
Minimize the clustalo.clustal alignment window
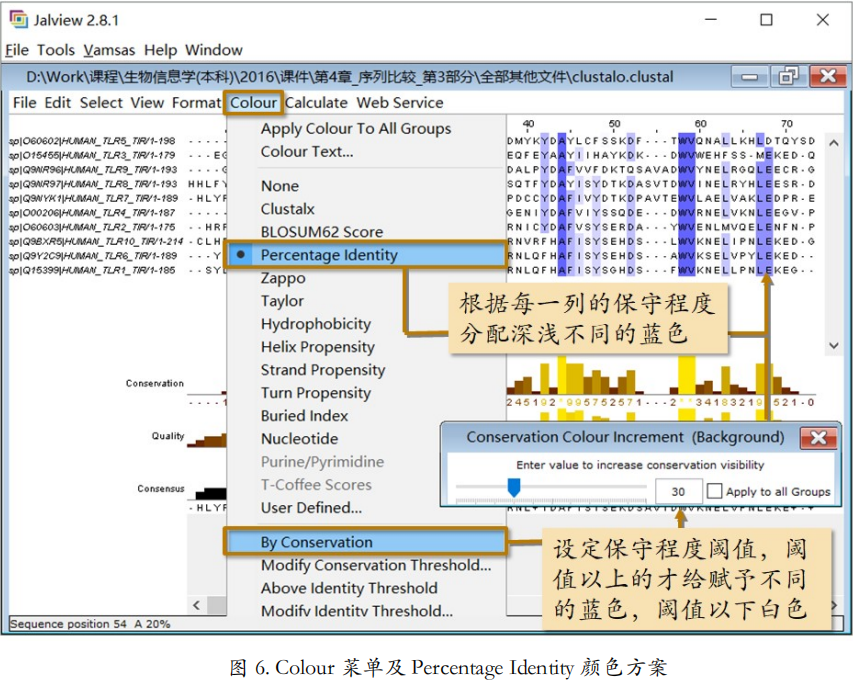[750, 76]
